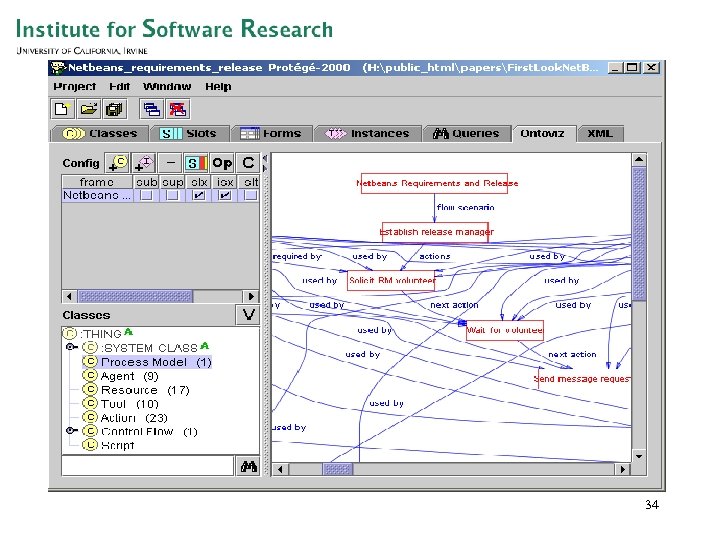Click the binoculars search icon below class tree
The width and height of the screenshot is (720, 540).
(x=248, y=467)
